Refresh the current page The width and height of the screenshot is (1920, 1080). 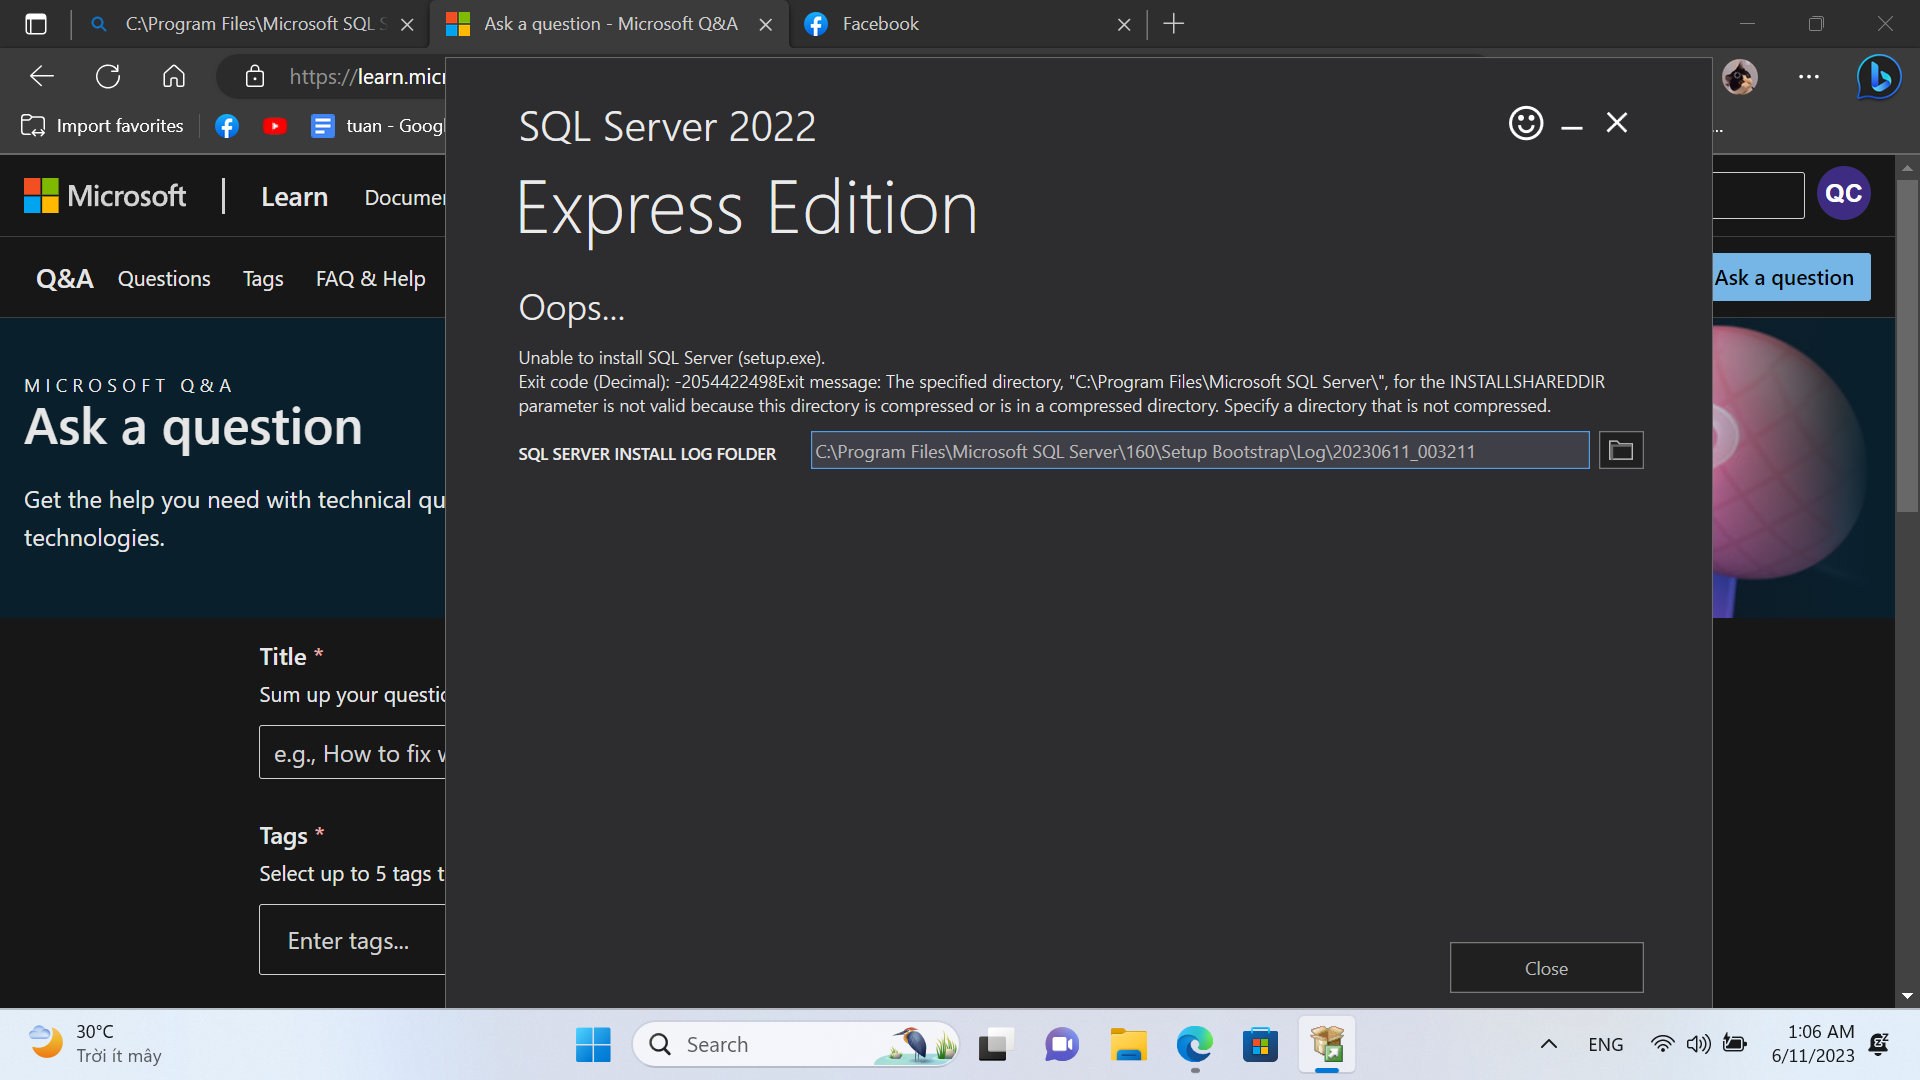[108, 76]
